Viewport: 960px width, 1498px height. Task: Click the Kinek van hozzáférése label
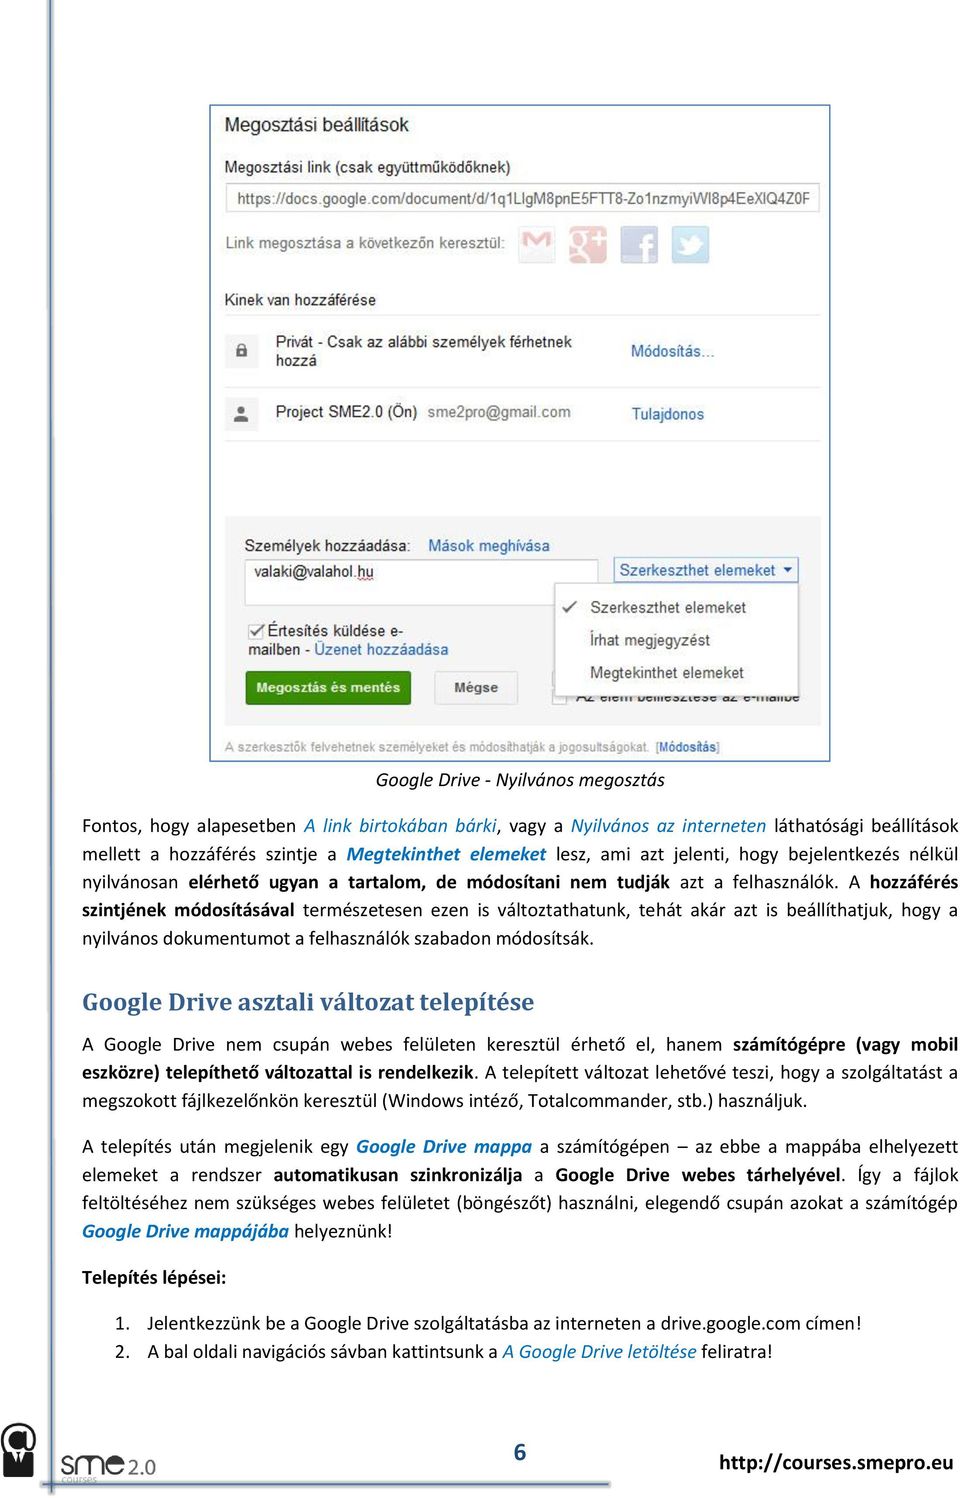coord(300,300)
